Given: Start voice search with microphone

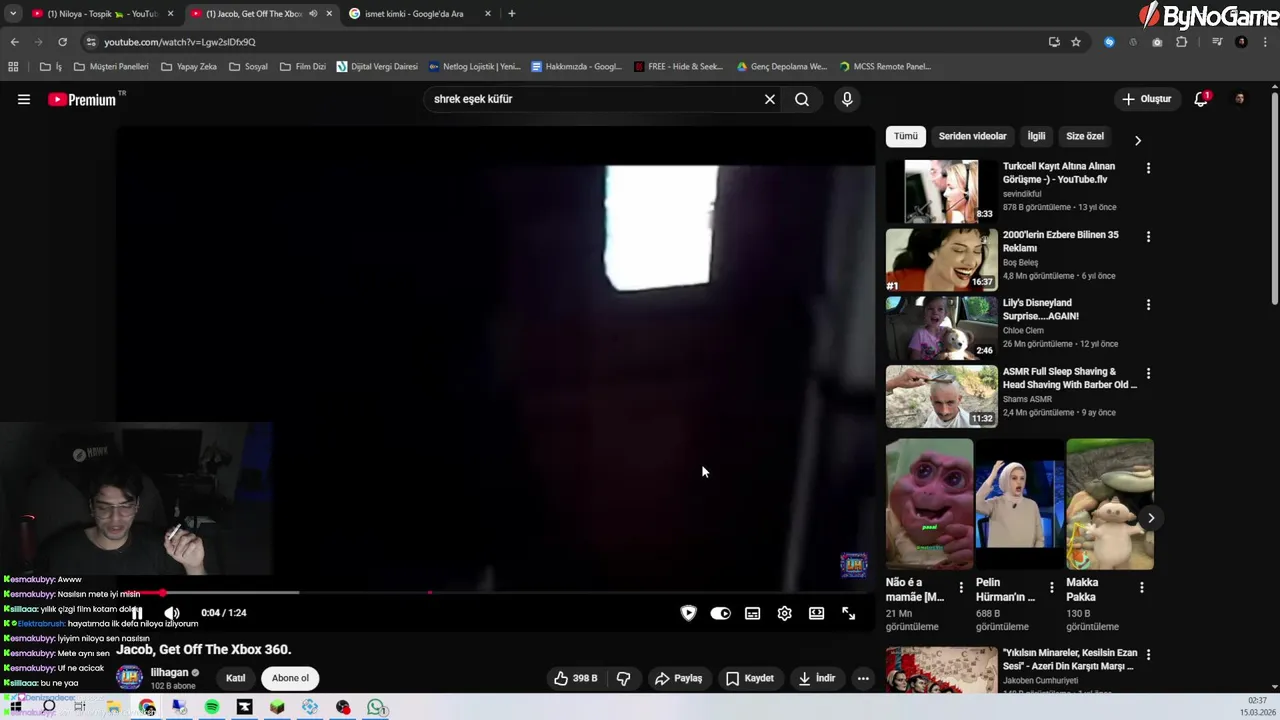Looking at the screenshot, I should tap(847, 99).
